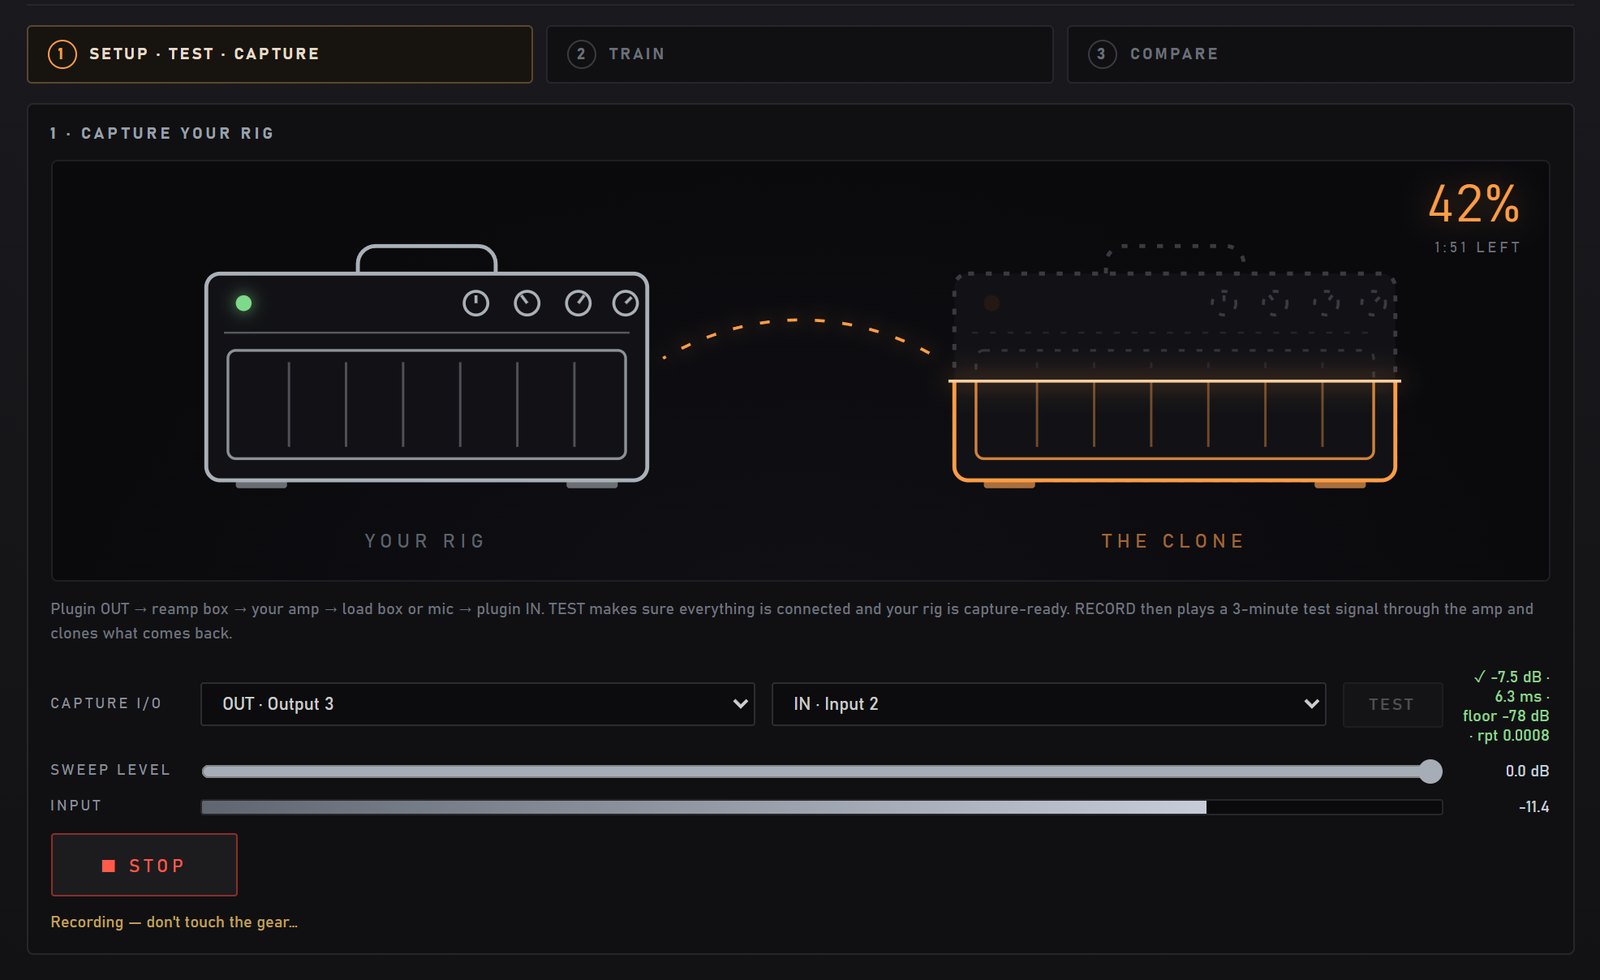
Task: Open the OUT · Output 3 dropdown
Action: click(x=477, y=704)
